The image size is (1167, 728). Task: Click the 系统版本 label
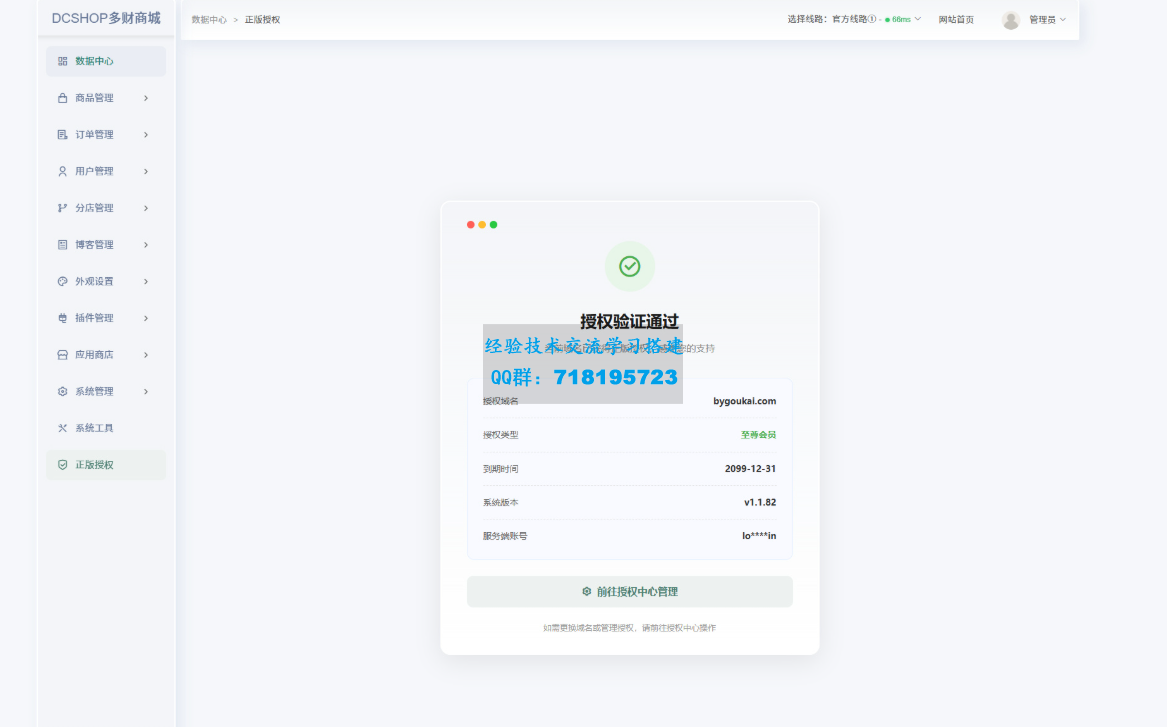pos(500,502)
